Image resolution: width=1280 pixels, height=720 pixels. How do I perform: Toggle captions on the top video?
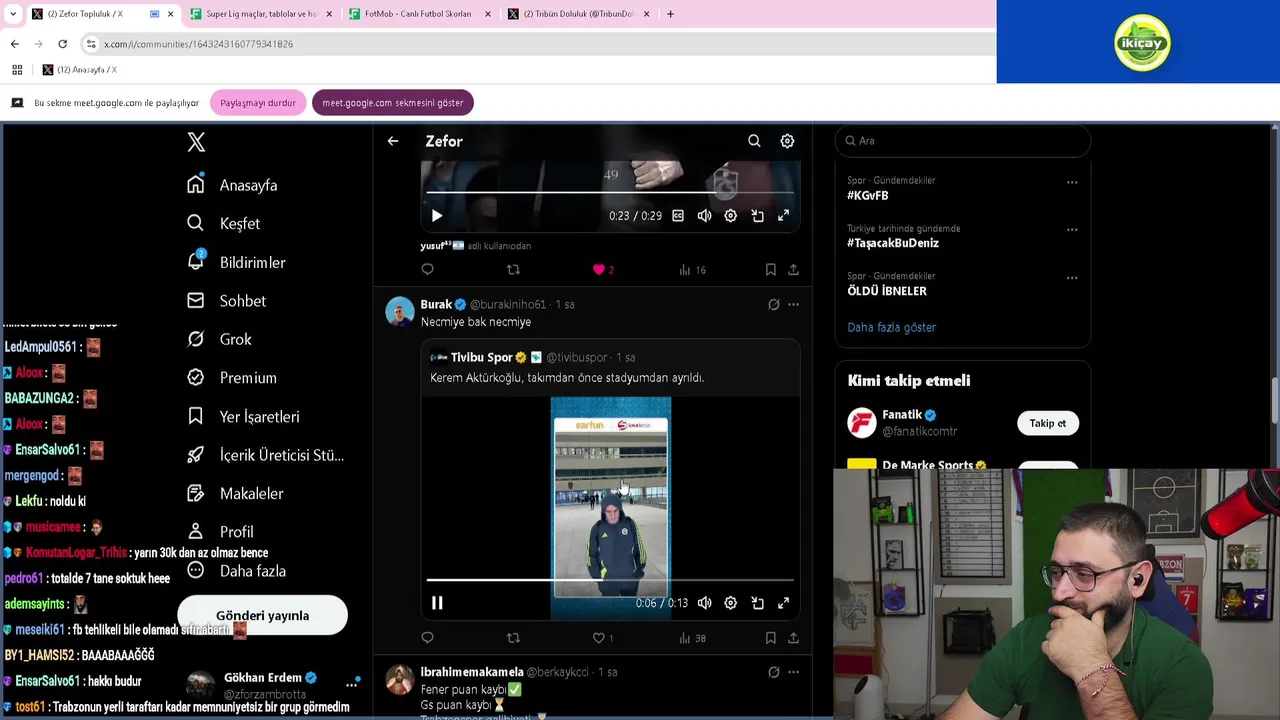pos(678,215)
